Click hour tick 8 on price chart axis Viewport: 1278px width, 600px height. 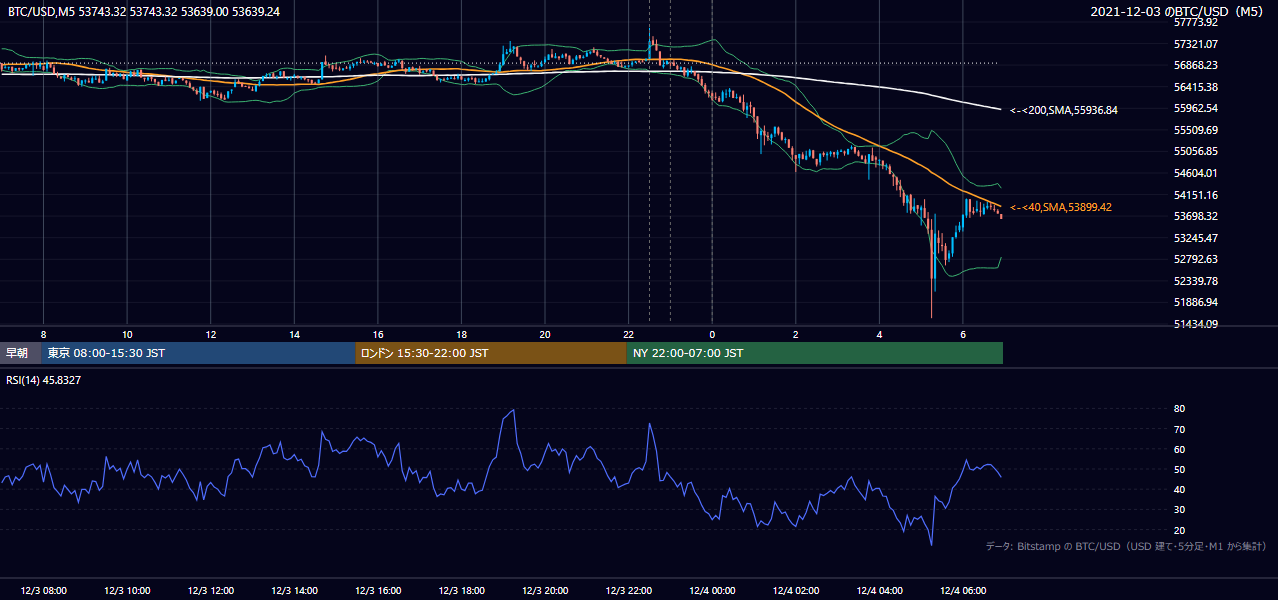pyautogui.click(x=43, y=334)
